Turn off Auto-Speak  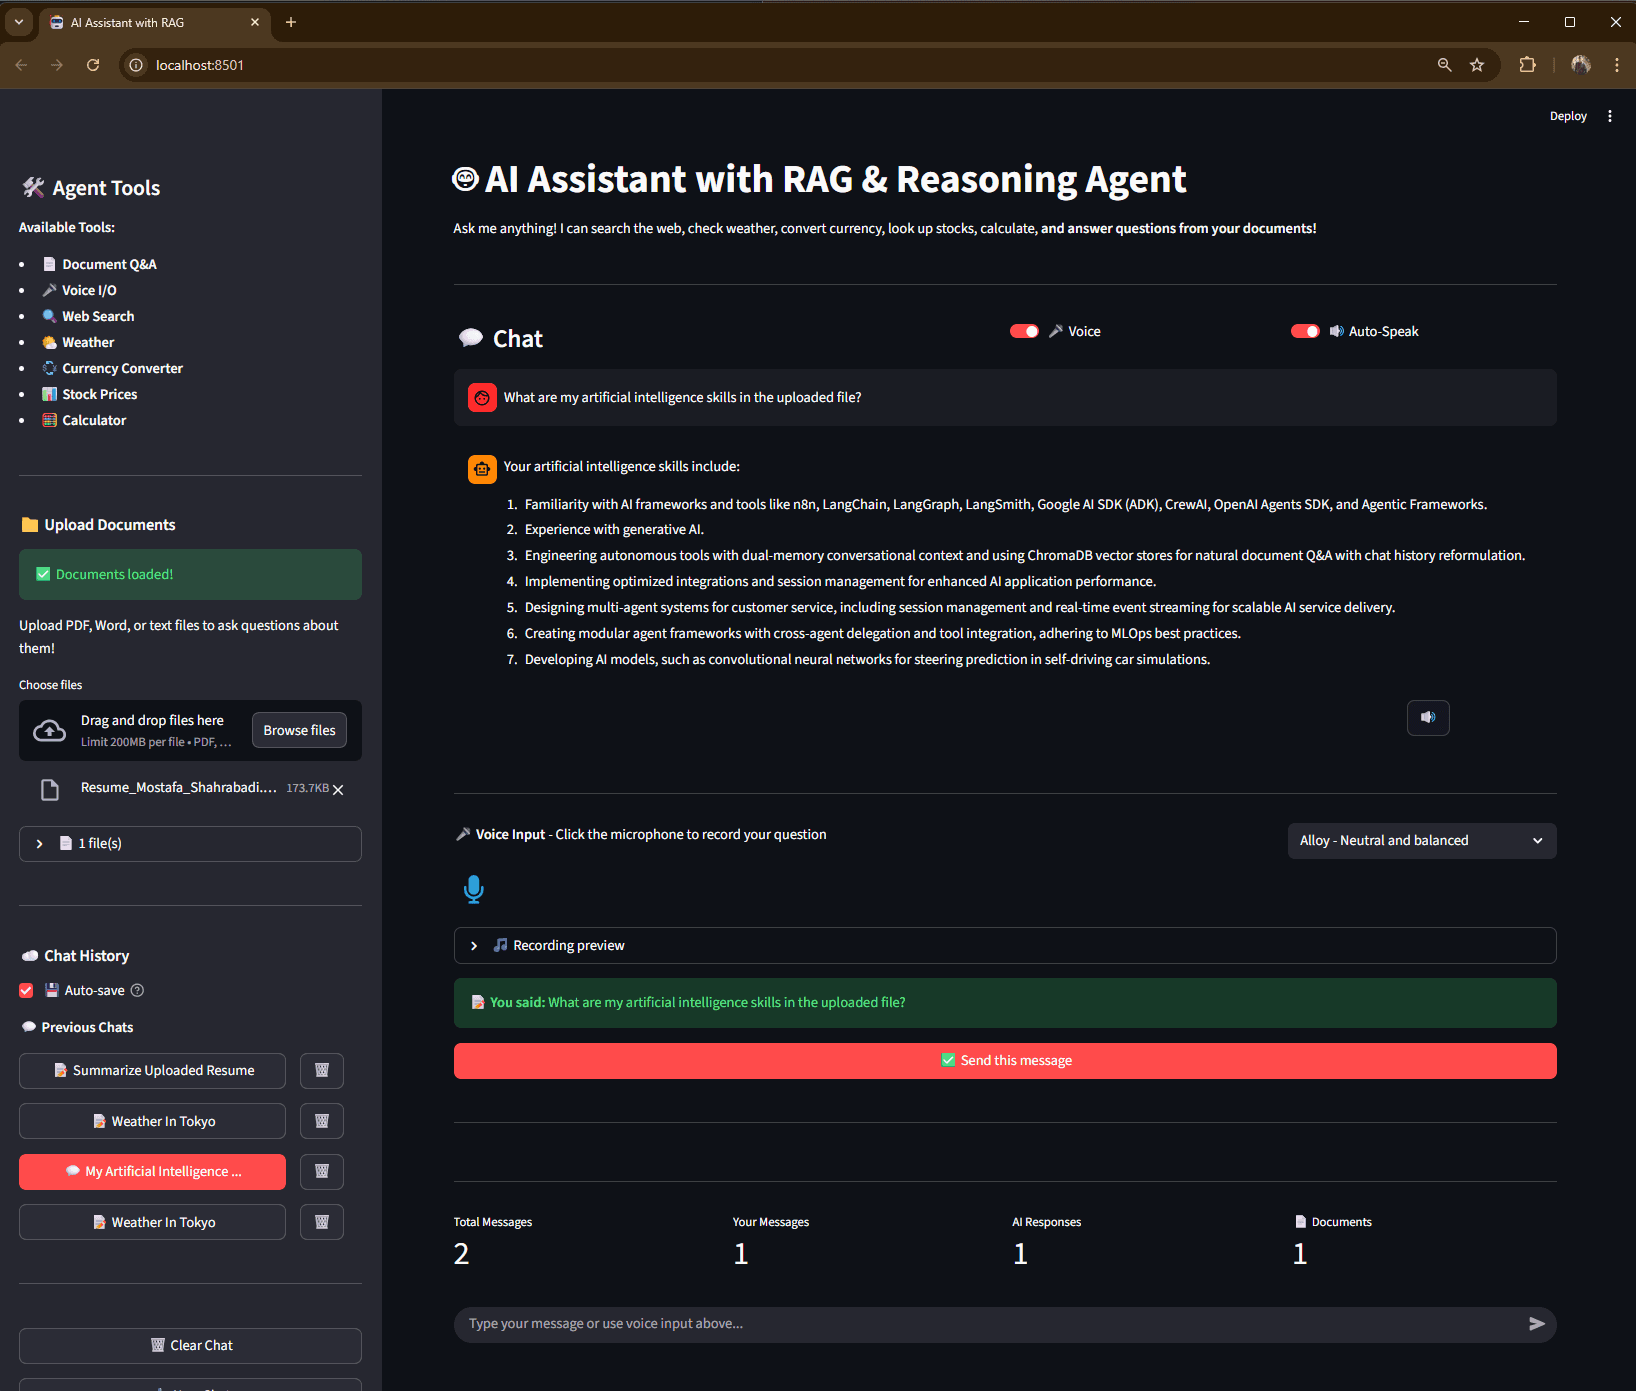point(1305,330)
